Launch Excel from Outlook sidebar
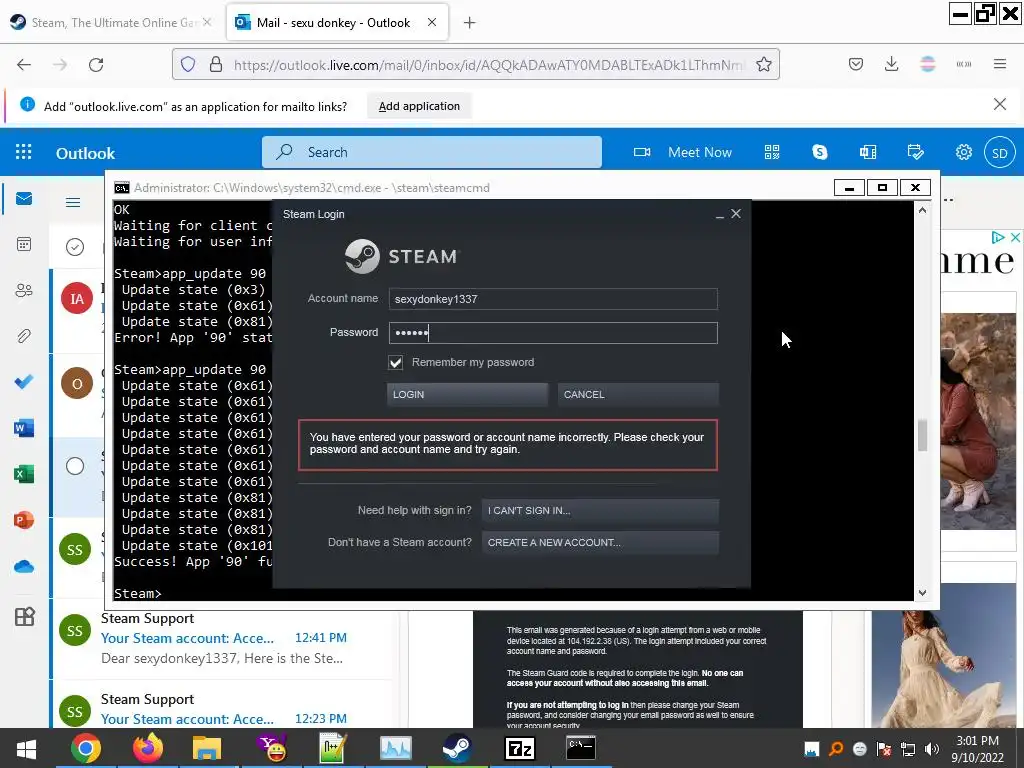1024x768 pixels. pyautogui.click(x=24, y=473)
